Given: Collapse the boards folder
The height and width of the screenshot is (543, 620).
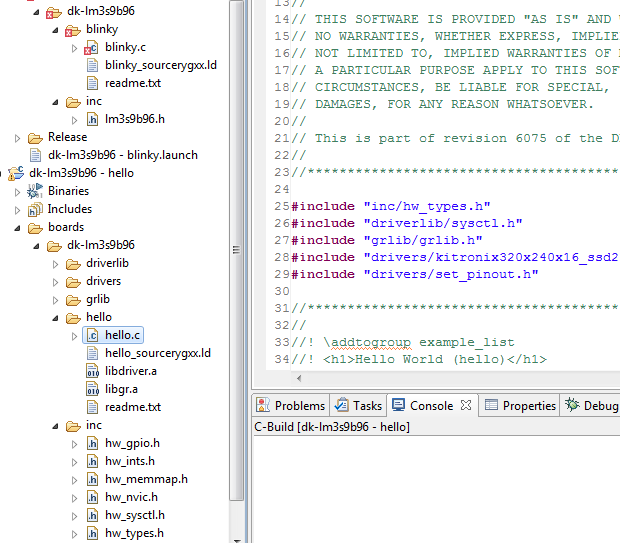Looking at the screenshot, I should [x=17, y=228].
